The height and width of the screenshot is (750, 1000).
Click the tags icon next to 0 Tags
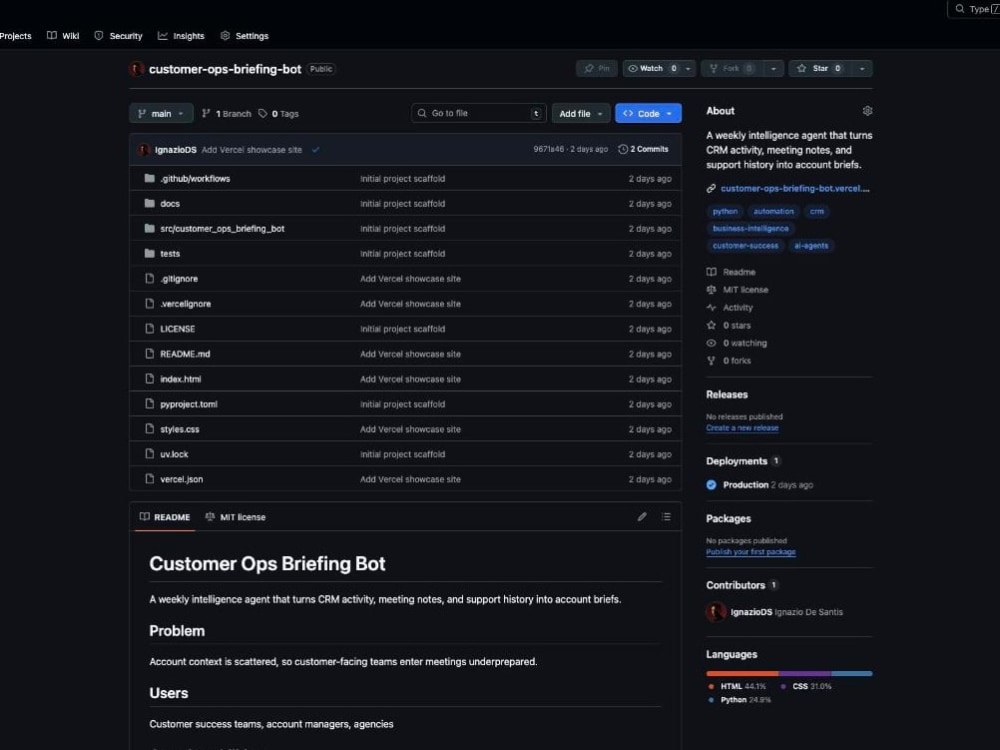click(263, 114)
